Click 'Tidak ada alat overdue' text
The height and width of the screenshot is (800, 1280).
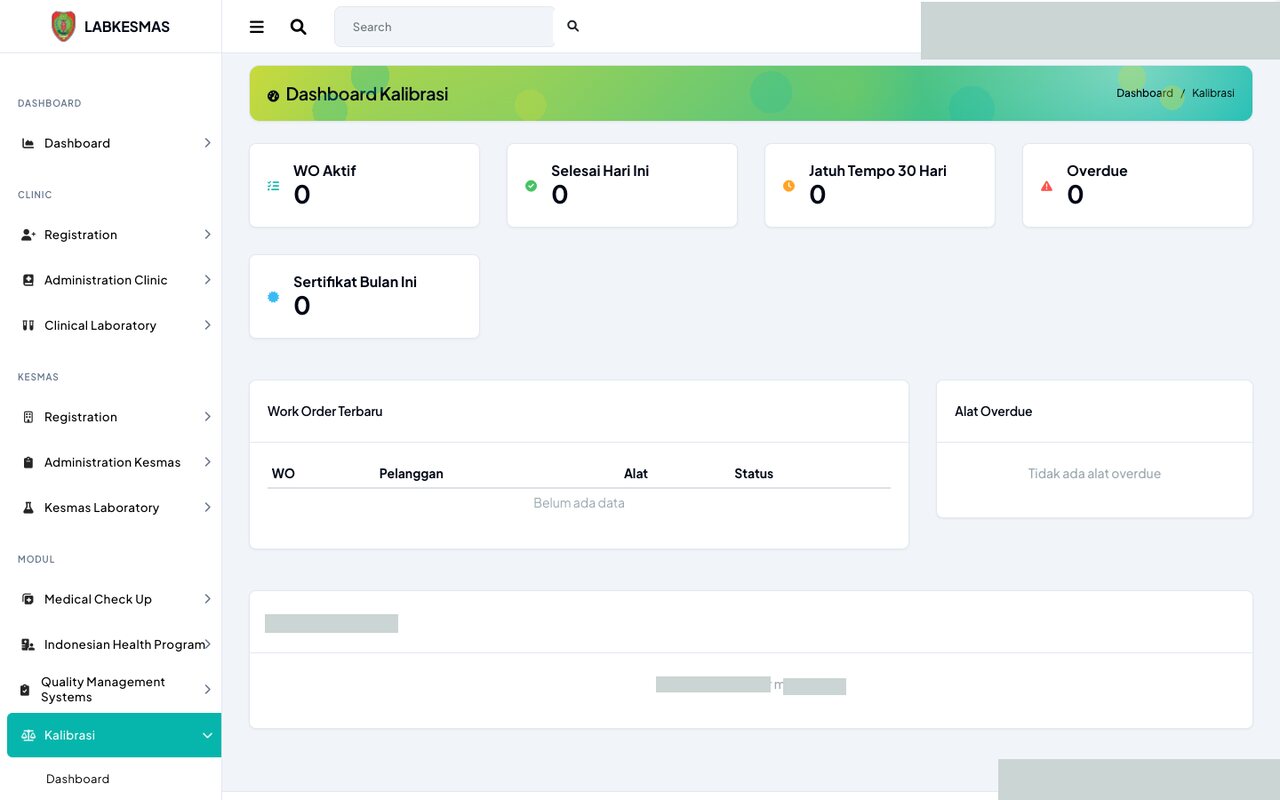tap(1094, 474)
